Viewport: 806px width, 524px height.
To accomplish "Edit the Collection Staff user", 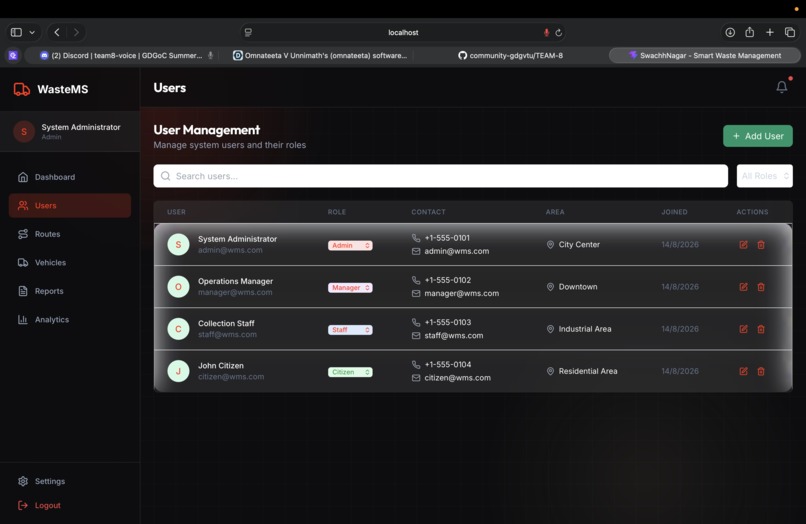I will click(x=743, y=329).
